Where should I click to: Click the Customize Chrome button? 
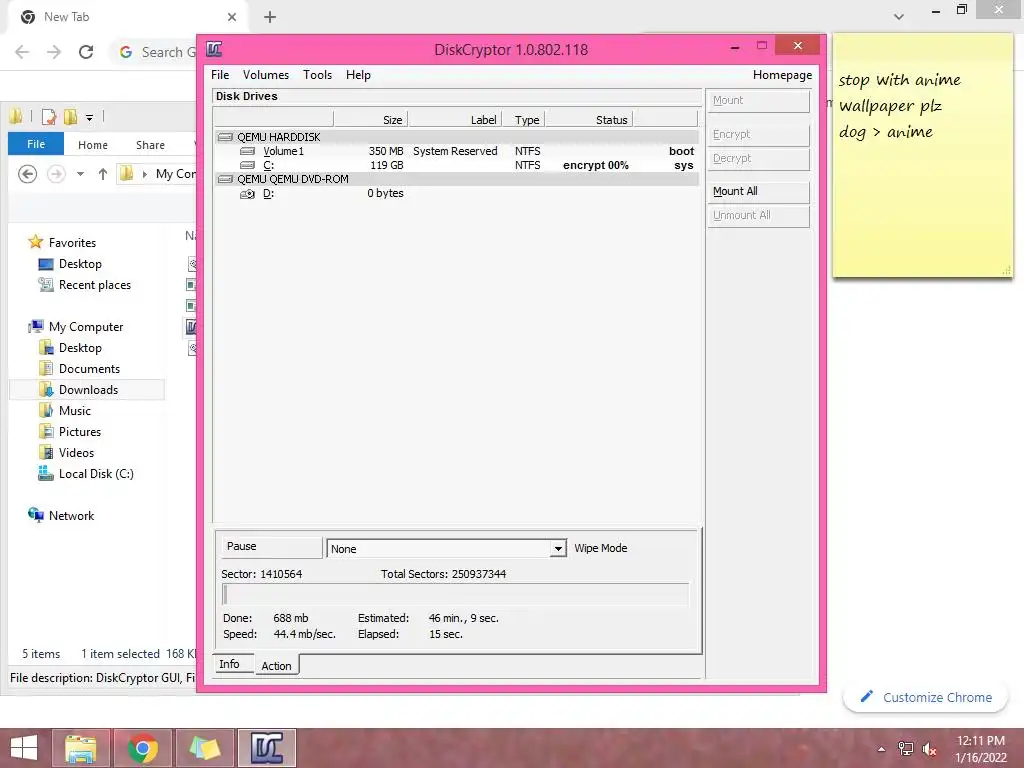click(925, 697)
